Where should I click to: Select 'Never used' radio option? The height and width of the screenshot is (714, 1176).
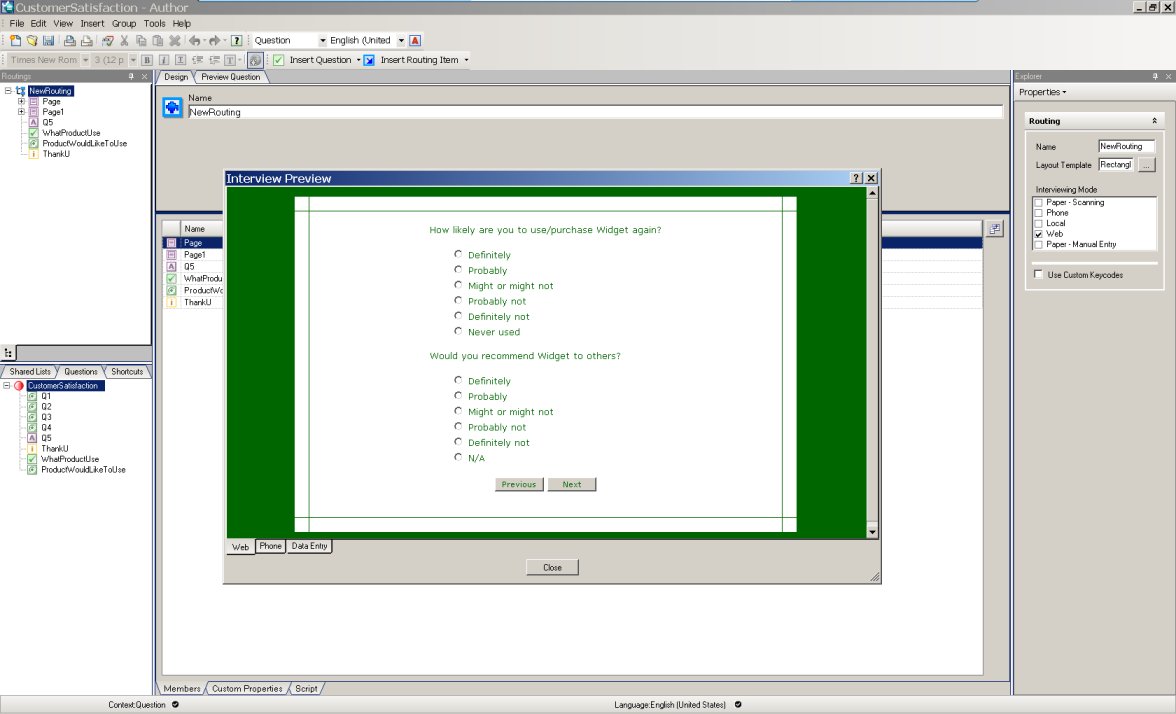[x=458, y=331]
